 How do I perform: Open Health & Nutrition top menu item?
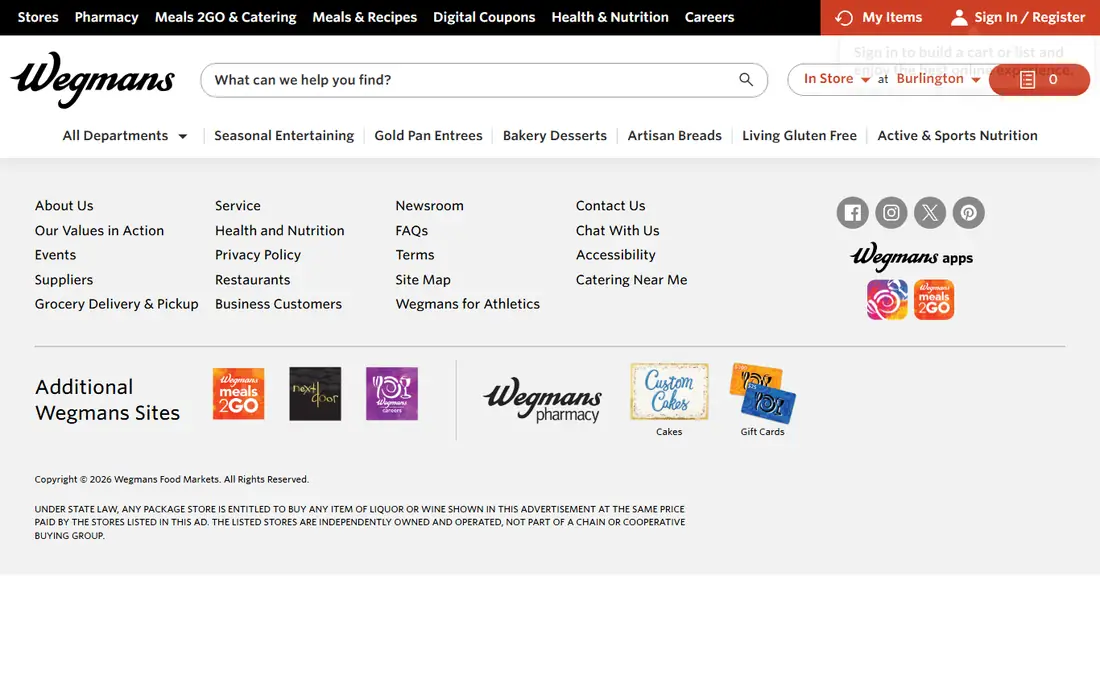[610, 17]
